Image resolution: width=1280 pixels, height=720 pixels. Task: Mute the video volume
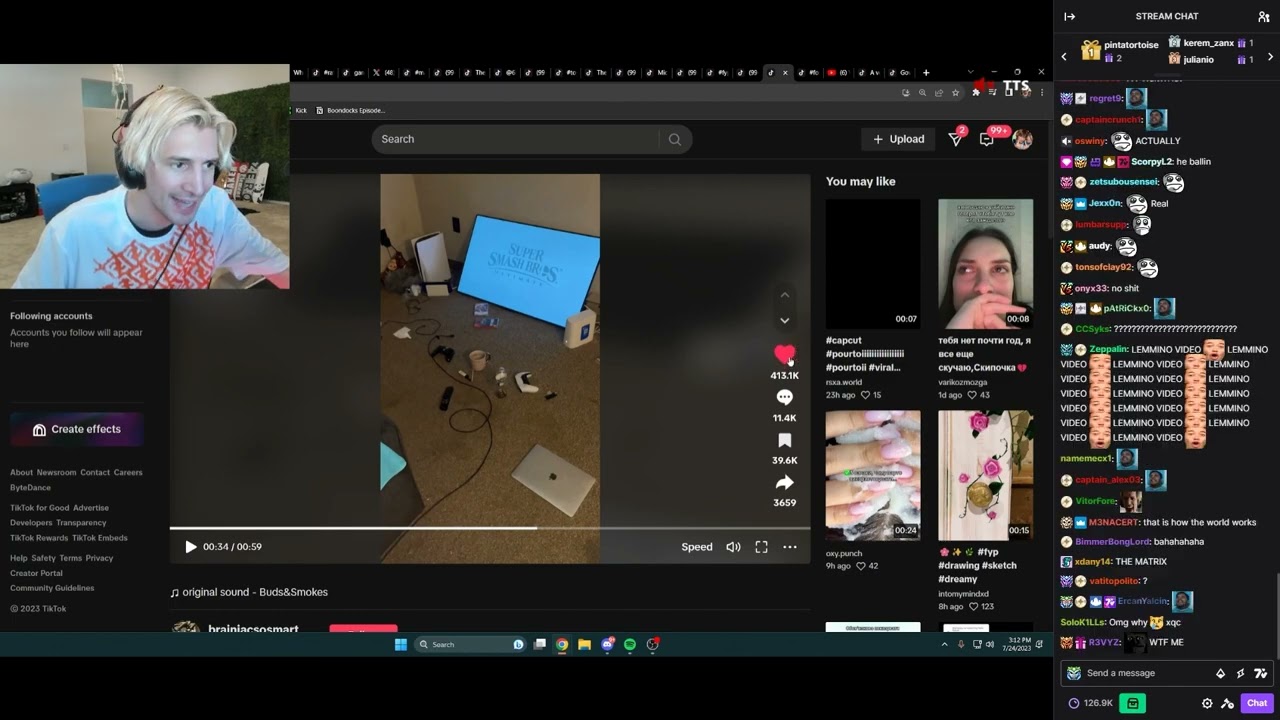tap(733, 547)
